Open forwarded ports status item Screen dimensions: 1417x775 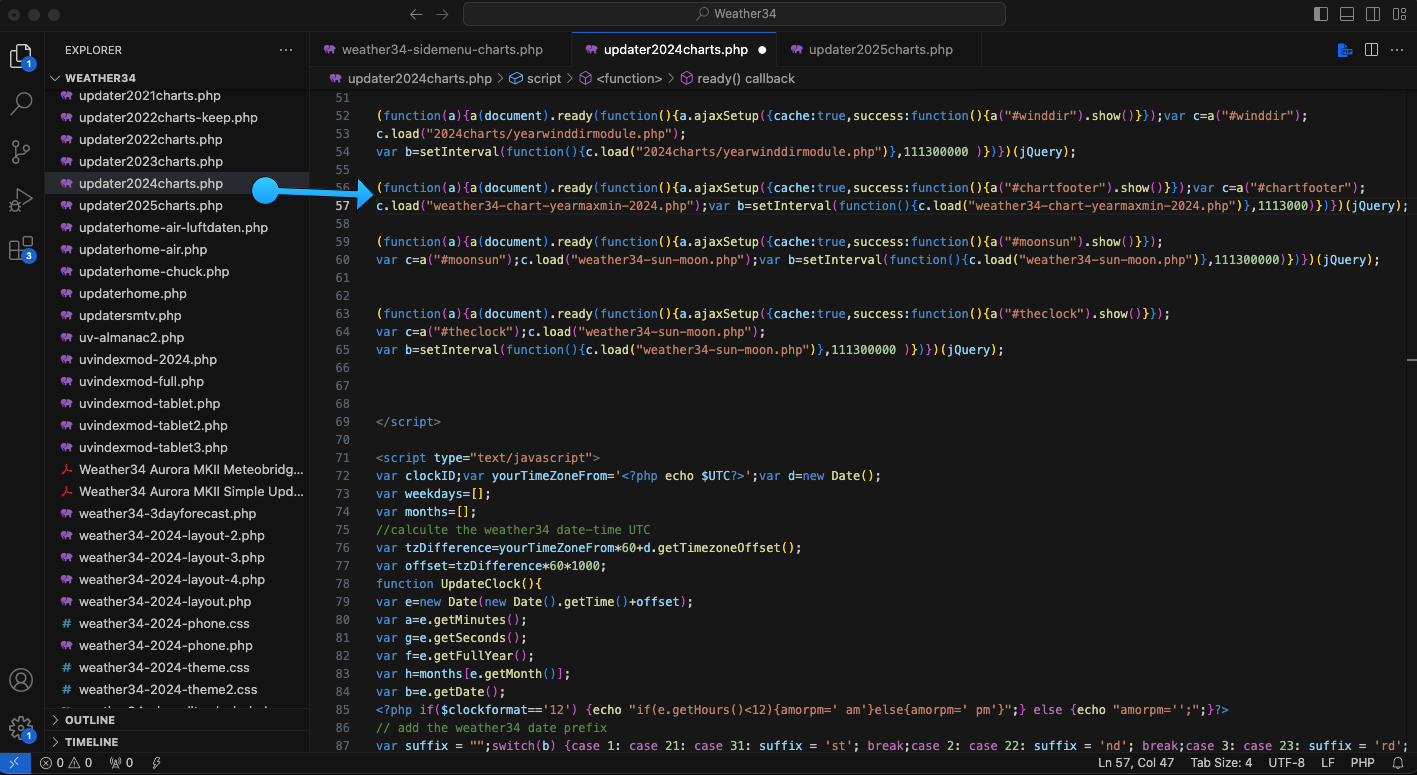[x=121, y=763]
